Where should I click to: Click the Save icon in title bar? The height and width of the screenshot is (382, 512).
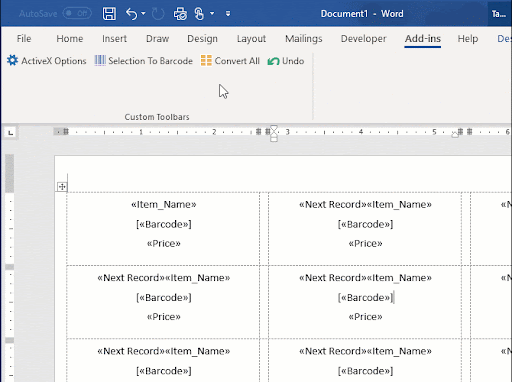click(x=109, y=14)
